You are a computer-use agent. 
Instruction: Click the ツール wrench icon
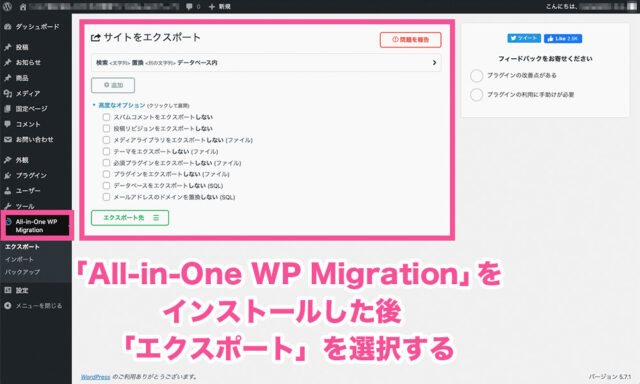(7, 206)
